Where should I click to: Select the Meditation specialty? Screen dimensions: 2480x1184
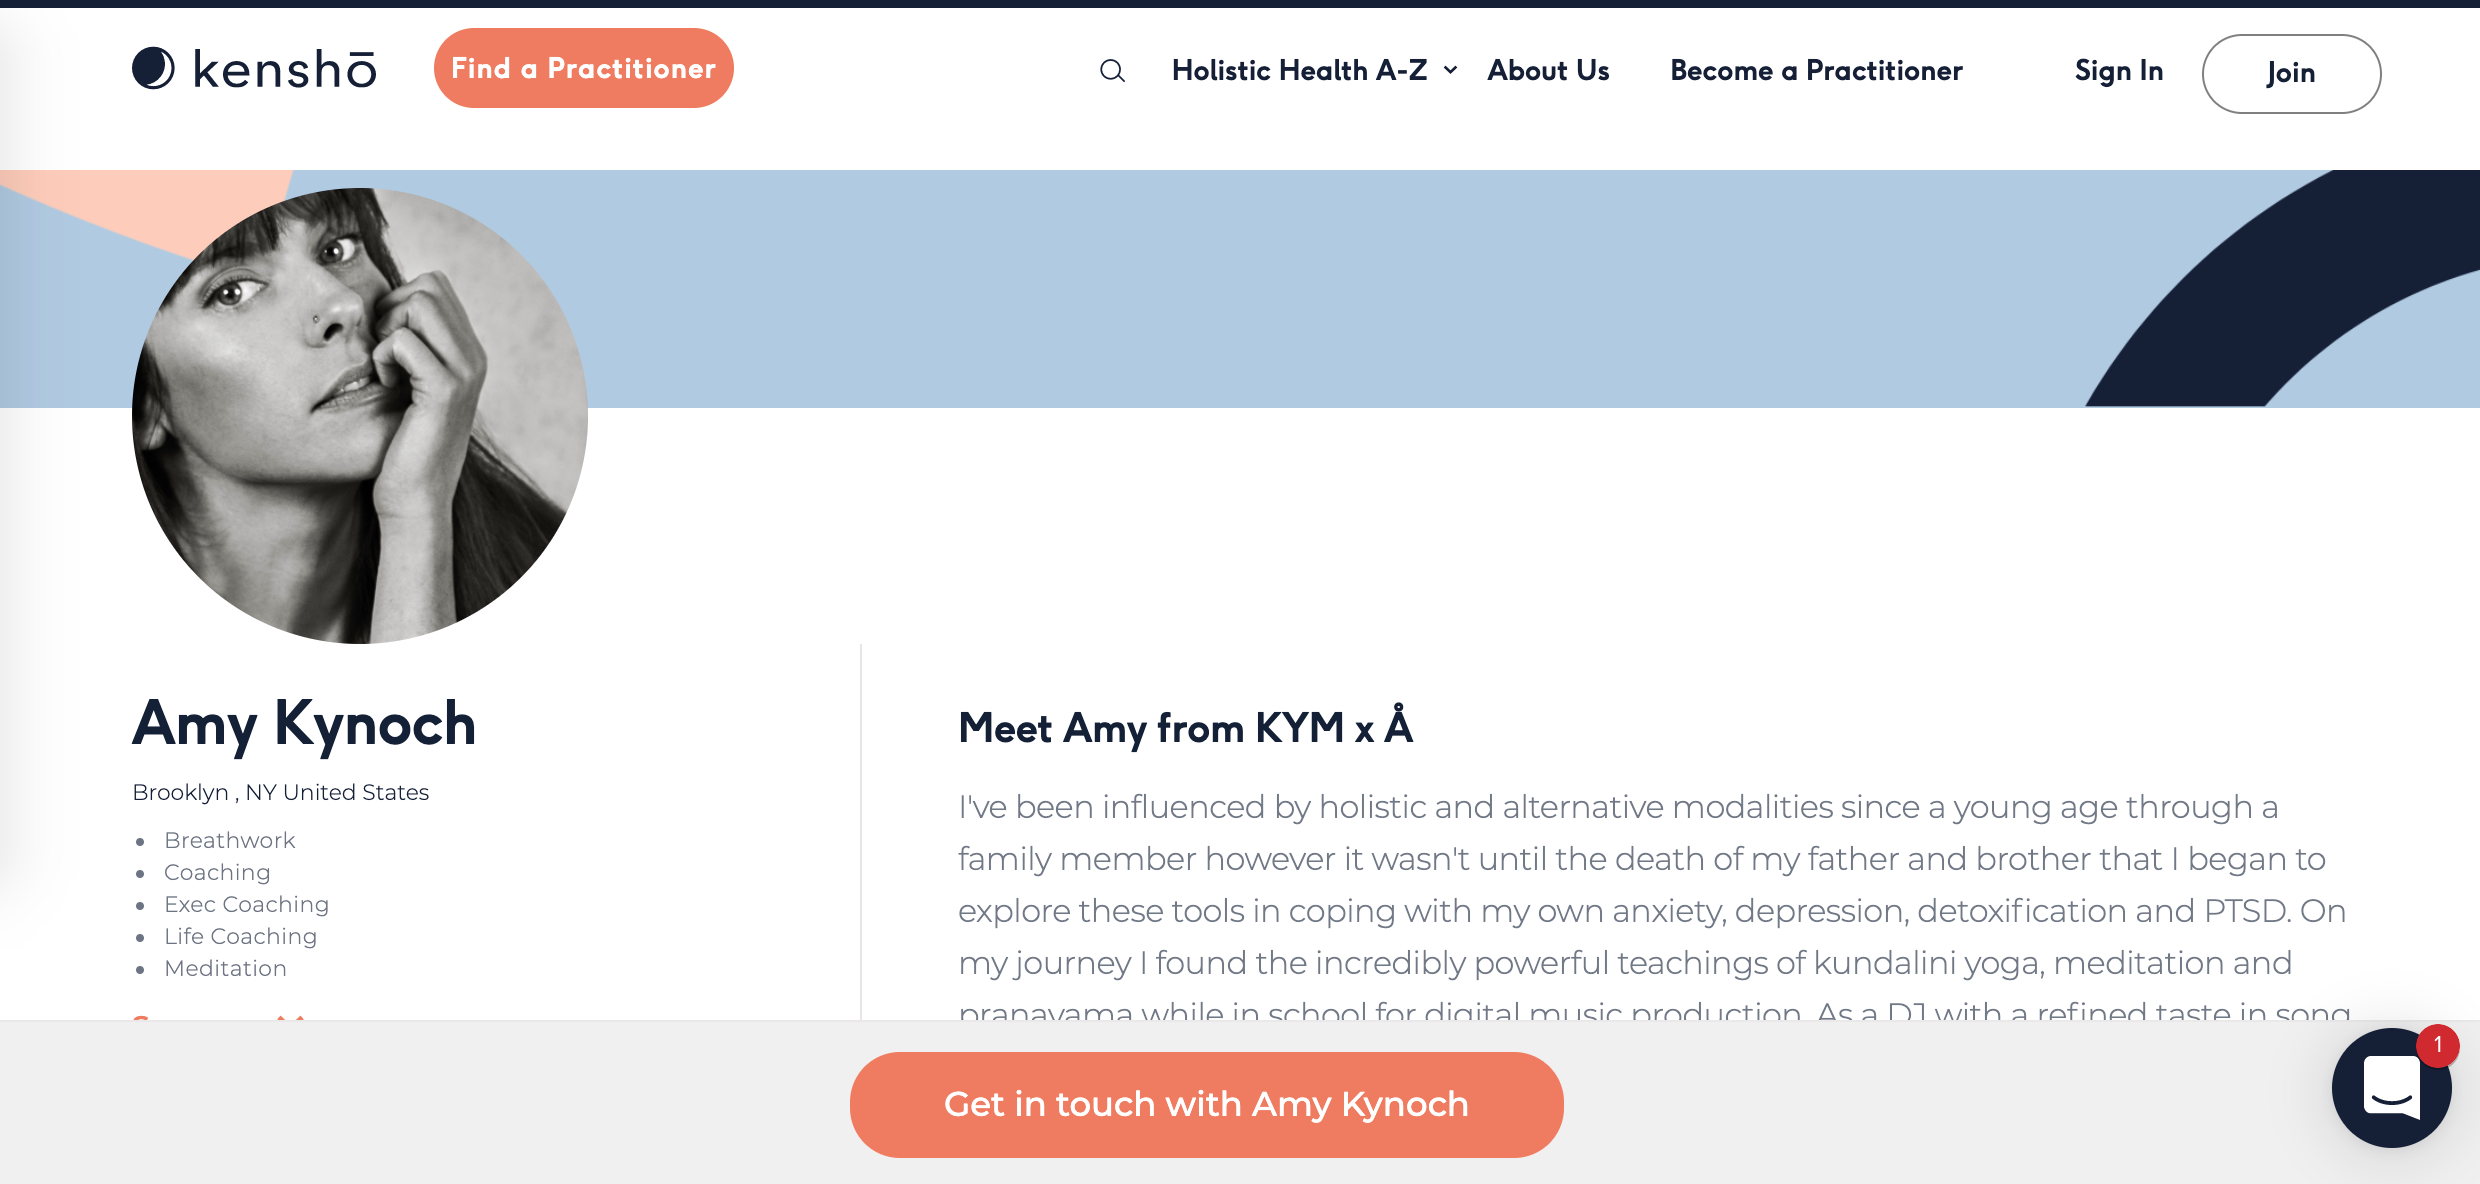[x=225, y=968]
